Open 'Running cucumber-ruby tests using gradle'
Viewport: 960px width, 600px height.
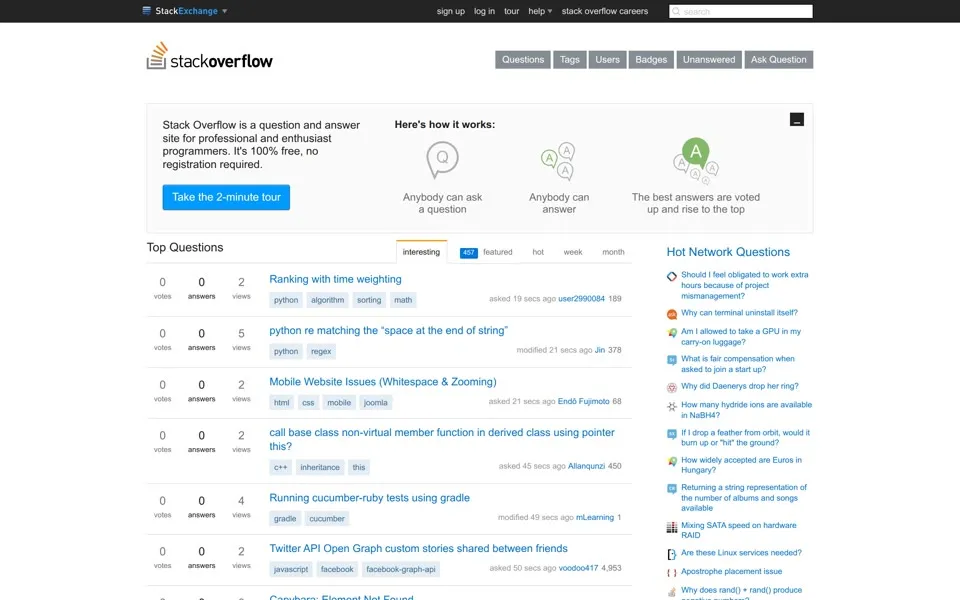(369, 498)
